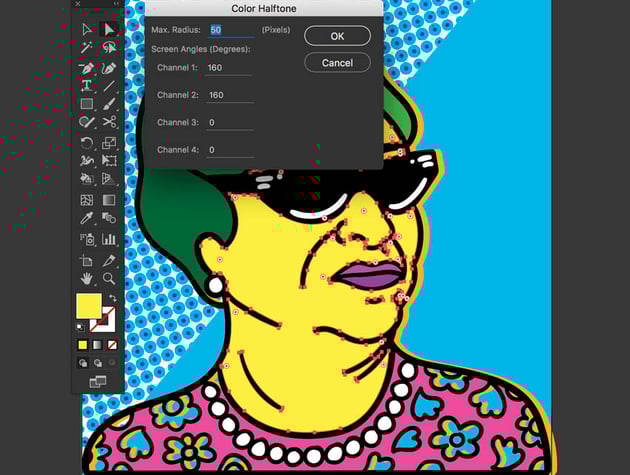Confirm halftone with OK button

pyautogui.click(x=338, y=36)
